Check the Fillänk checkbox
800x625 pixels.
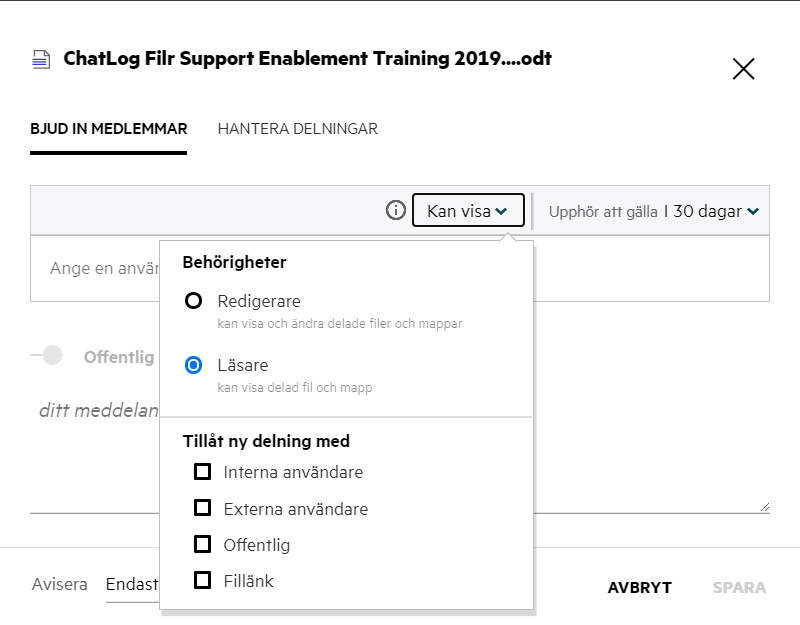coord(202,580)
